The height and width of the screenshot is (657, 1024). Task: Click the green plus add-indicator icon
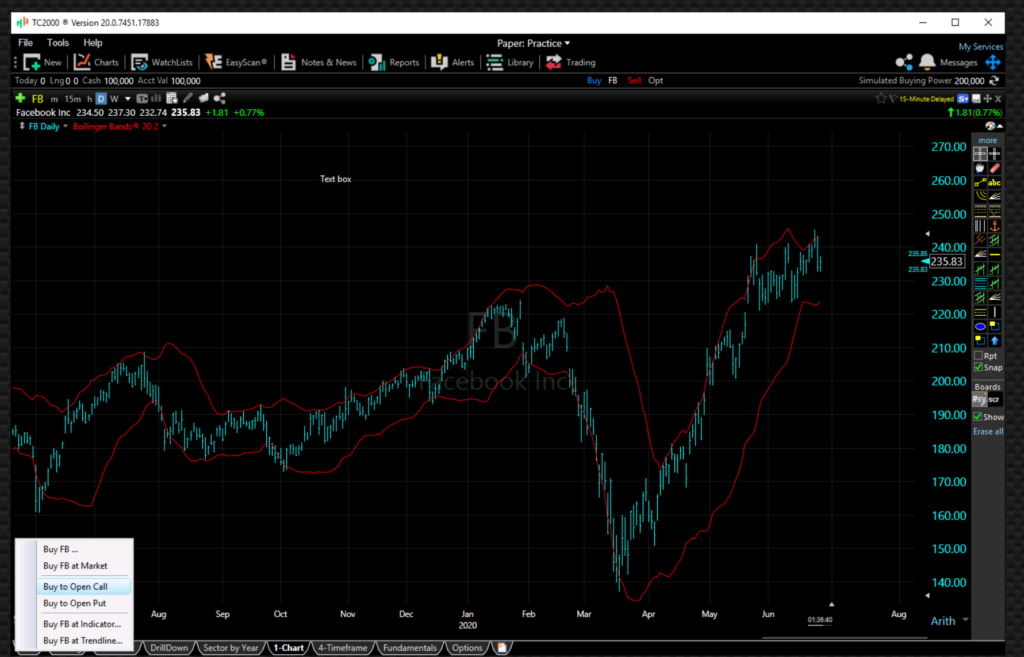[x=20, y=98]
